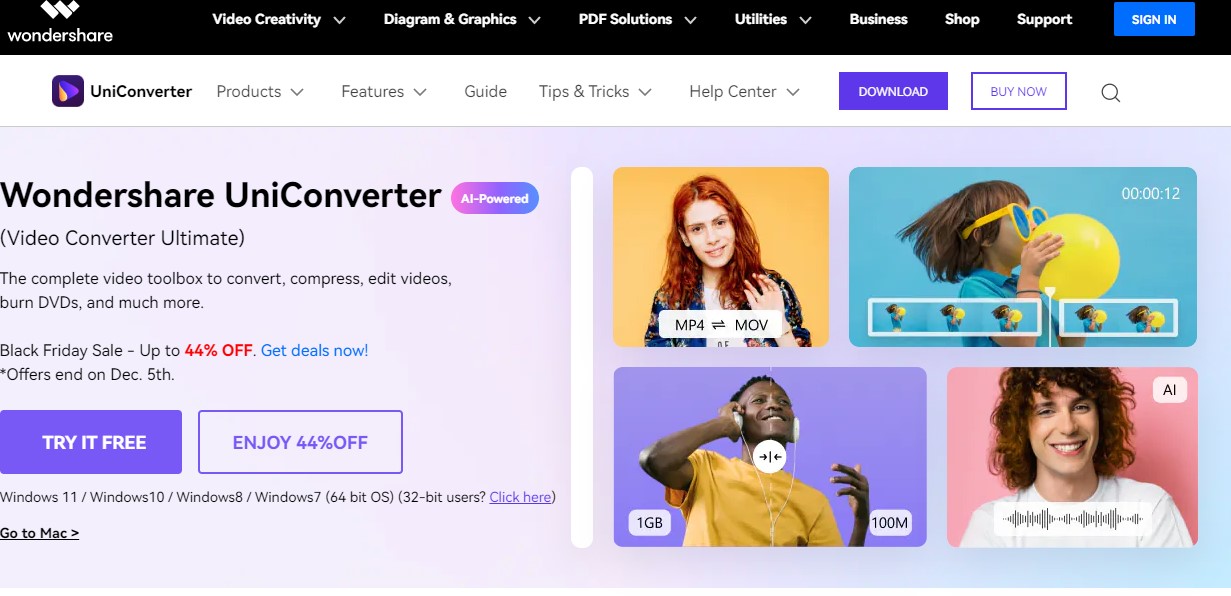Click the UniConverter purple logo icon
The width and height of the screenshot is (1231, 596).
pos(68,91)
